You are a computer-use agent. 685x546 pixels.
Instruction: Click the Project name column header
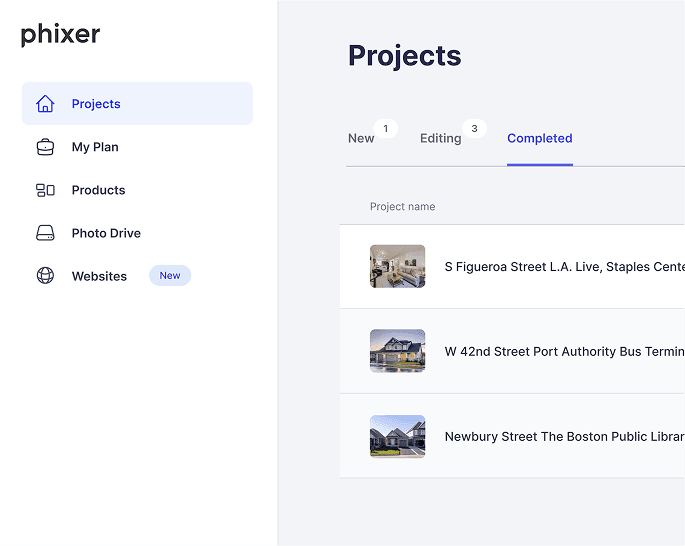coord(402,207)
